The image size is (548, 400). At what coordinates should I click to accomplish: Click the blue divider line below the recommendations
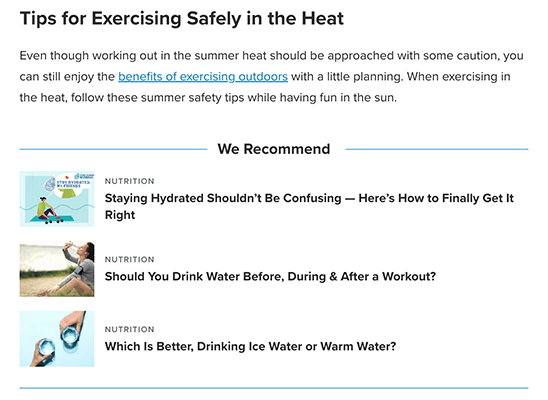point(274,388)
